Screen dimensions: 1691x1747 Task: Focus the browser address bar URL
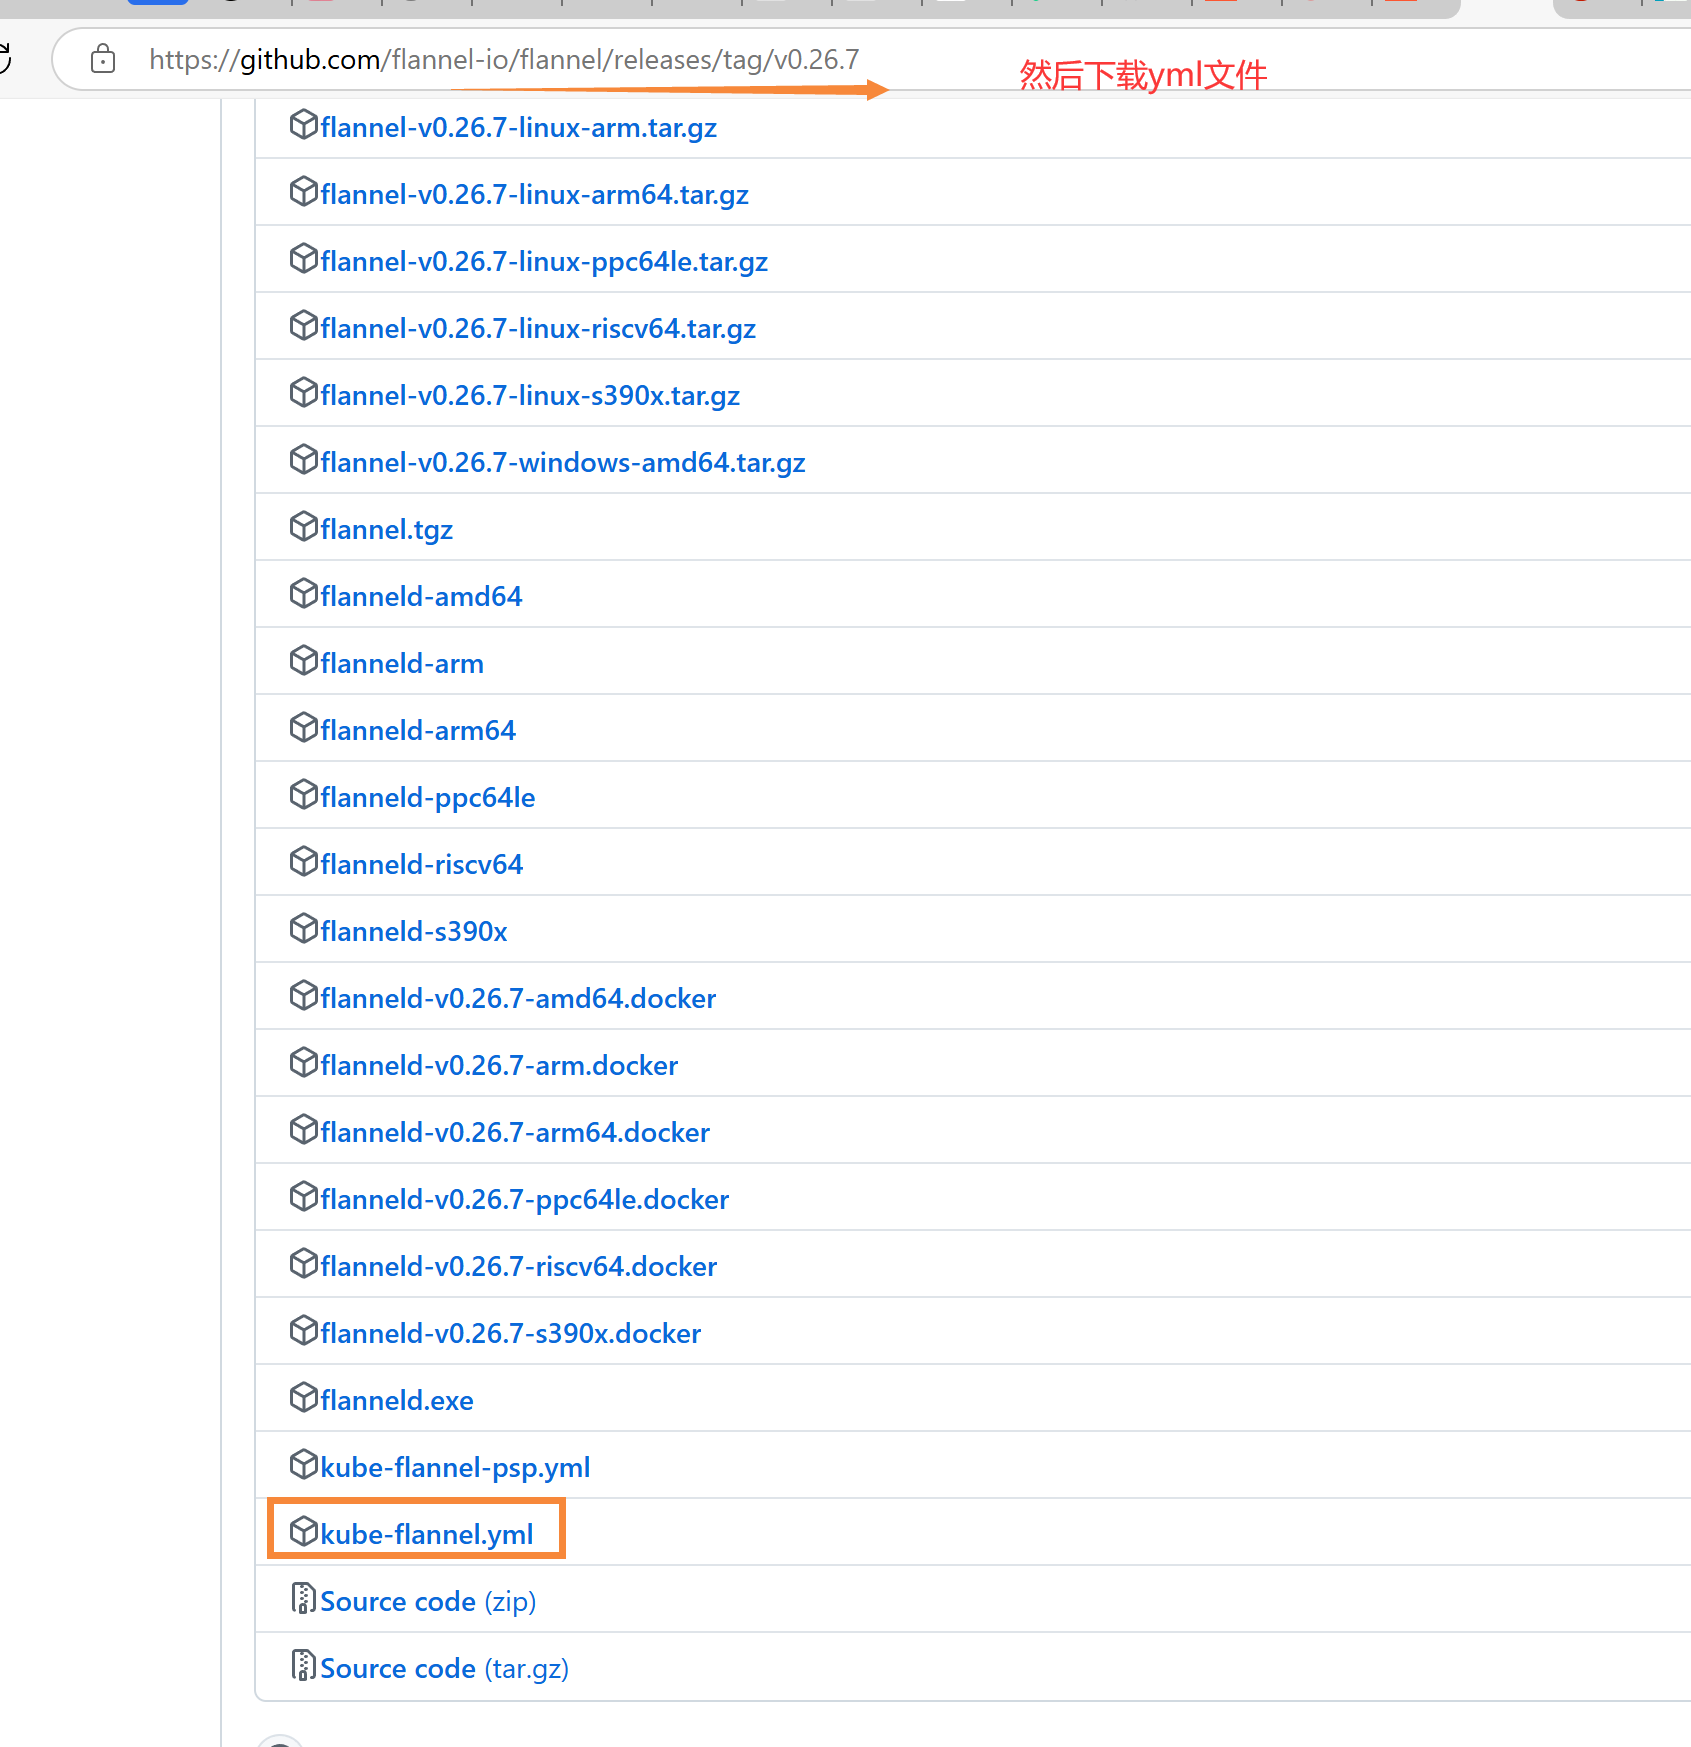pos(504,60)
